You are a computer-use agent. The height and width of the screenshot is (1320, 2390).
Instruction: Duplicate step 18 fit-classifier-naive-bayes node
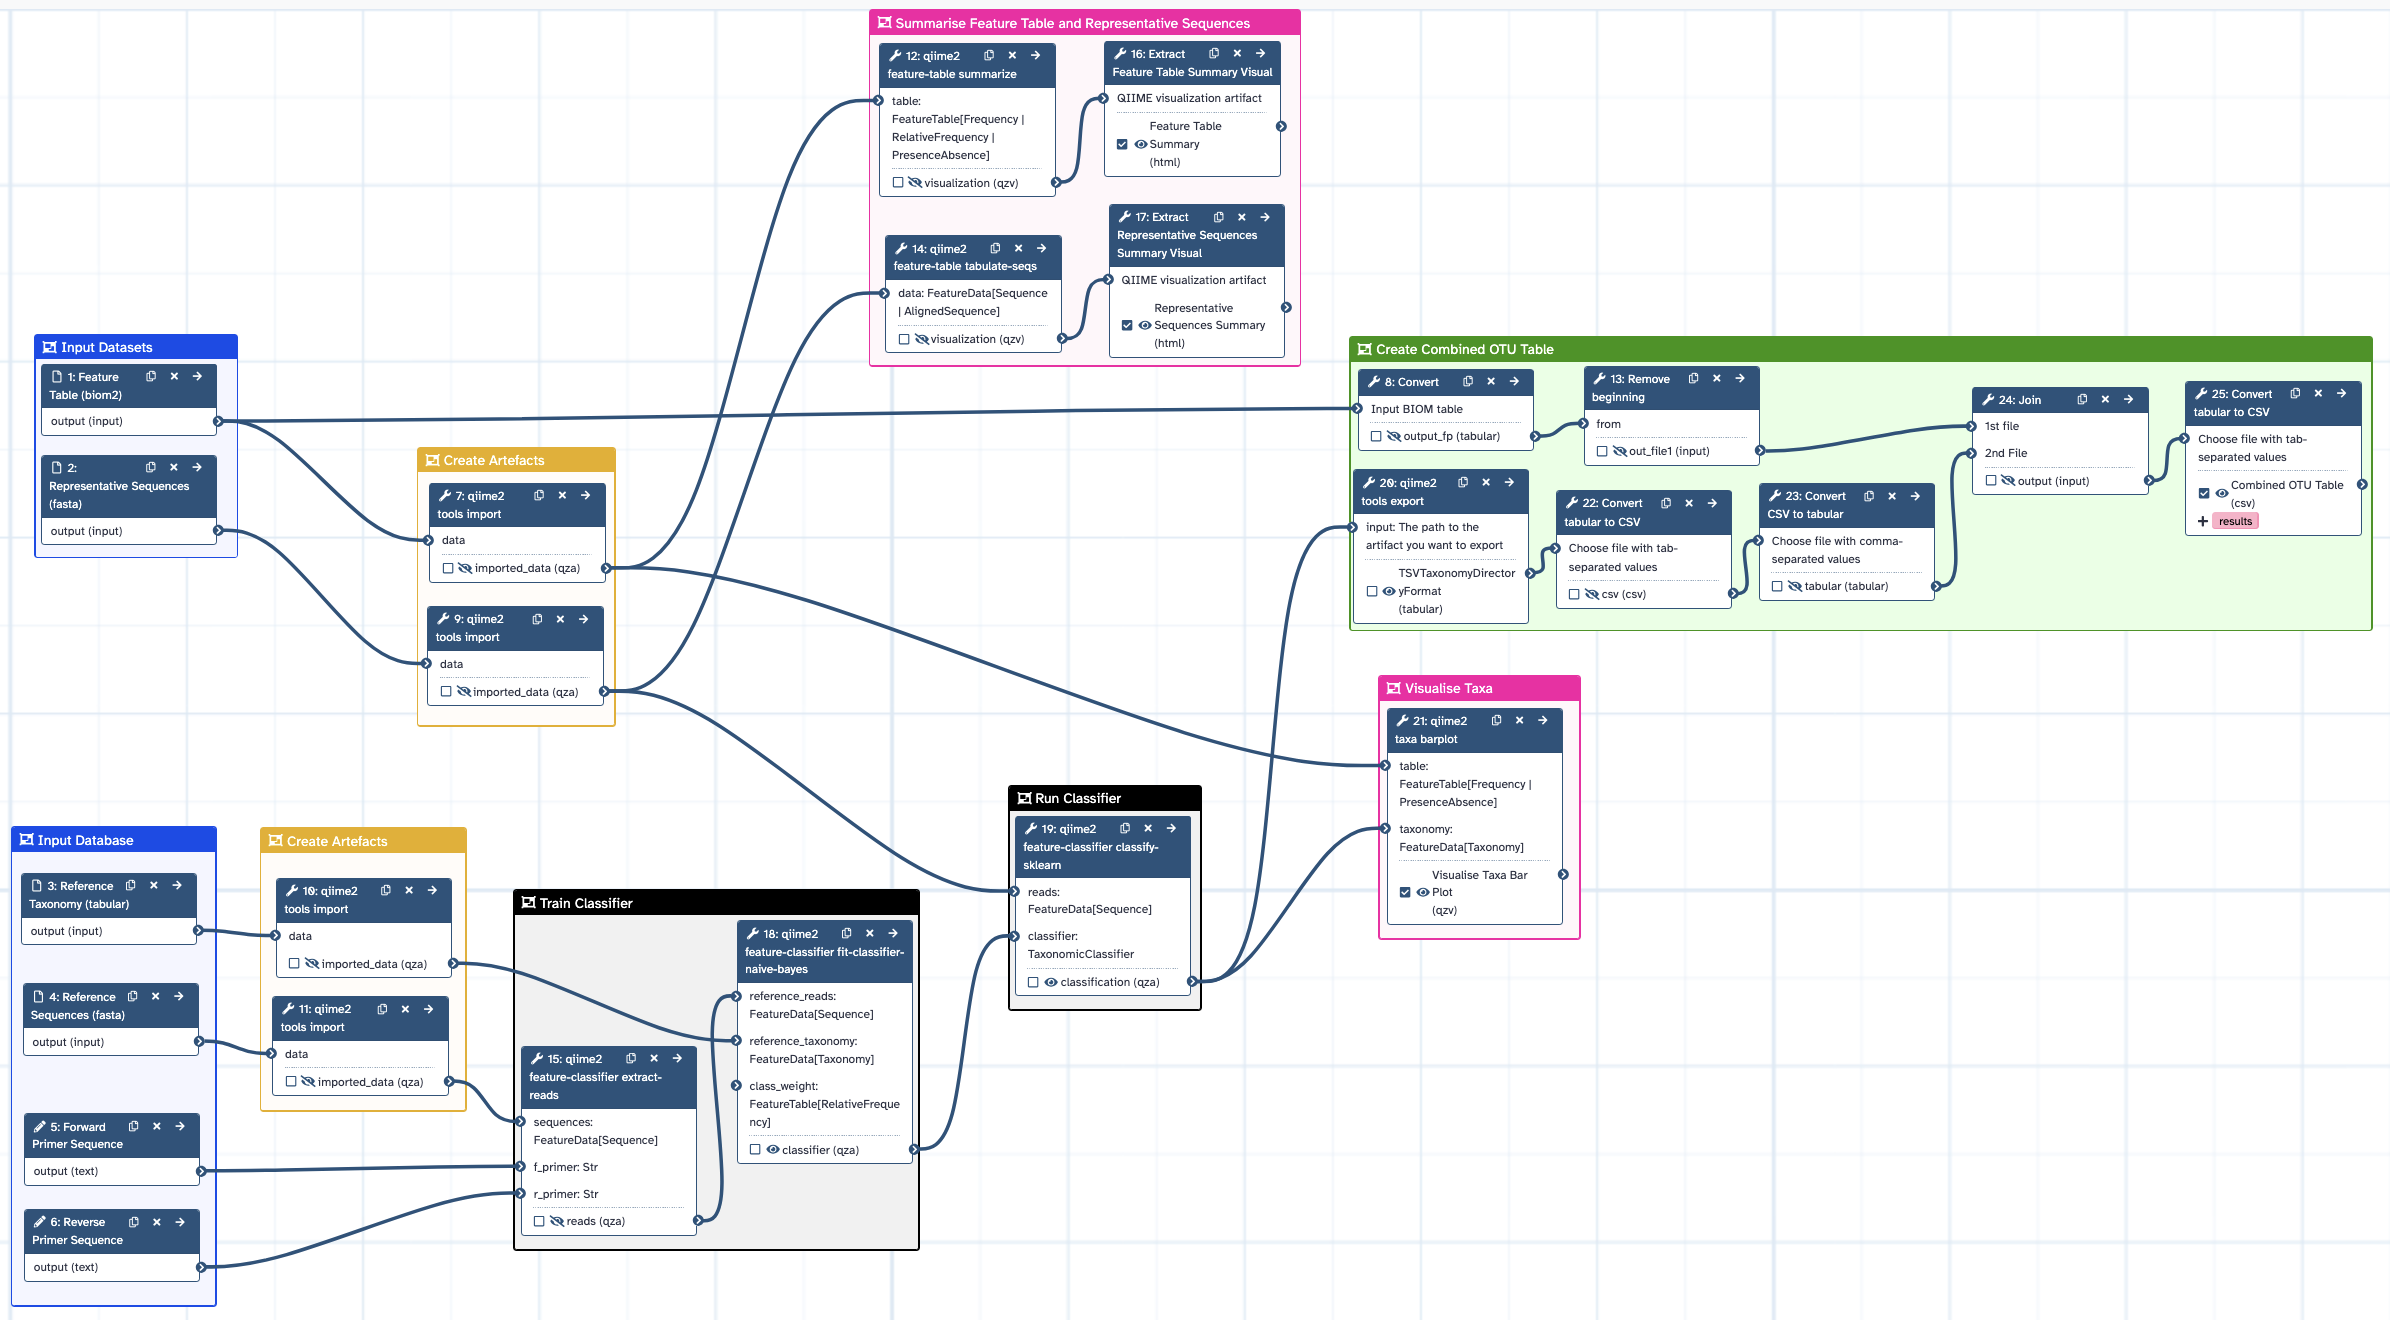(x=846, y=934)
